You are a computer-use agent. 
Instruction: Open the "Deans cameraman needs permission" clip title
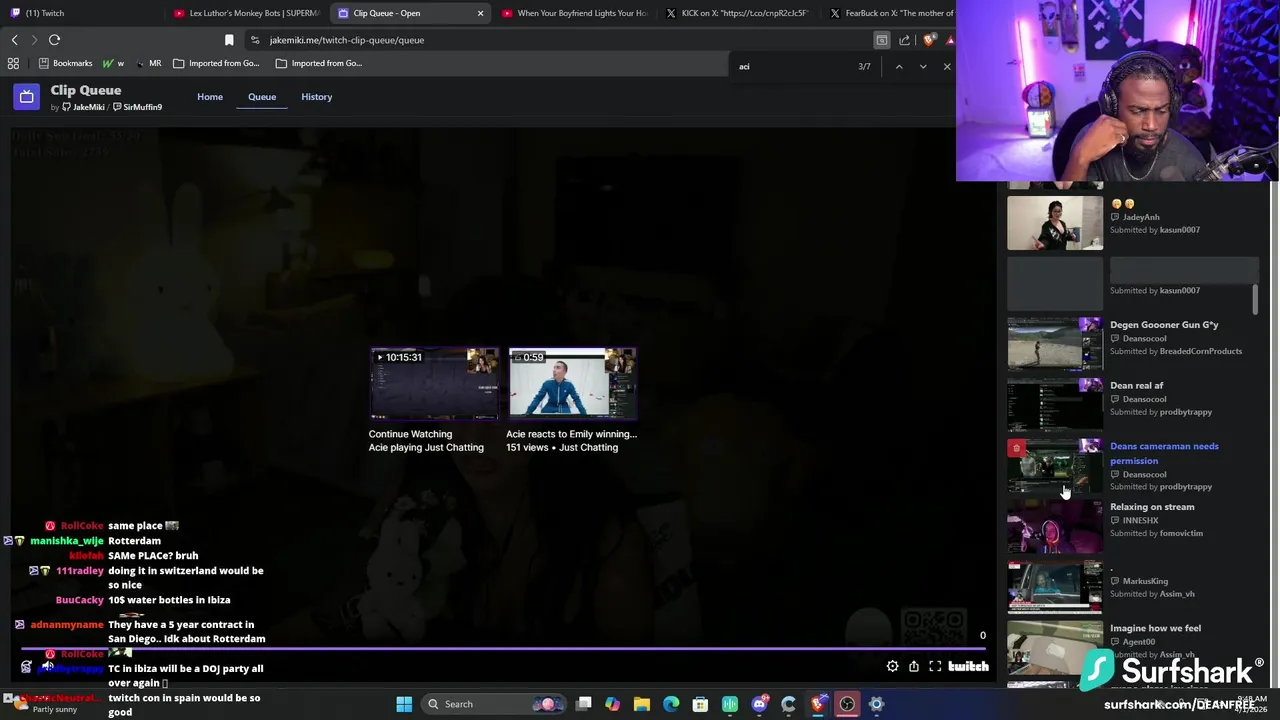click(x=1164, y=453)
